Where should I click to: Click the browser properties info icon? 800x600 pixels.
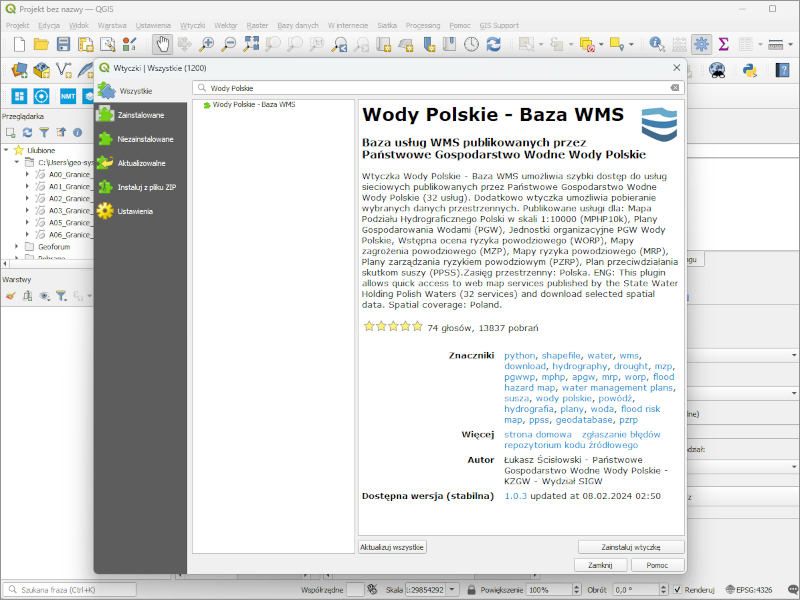click(78, 133)
